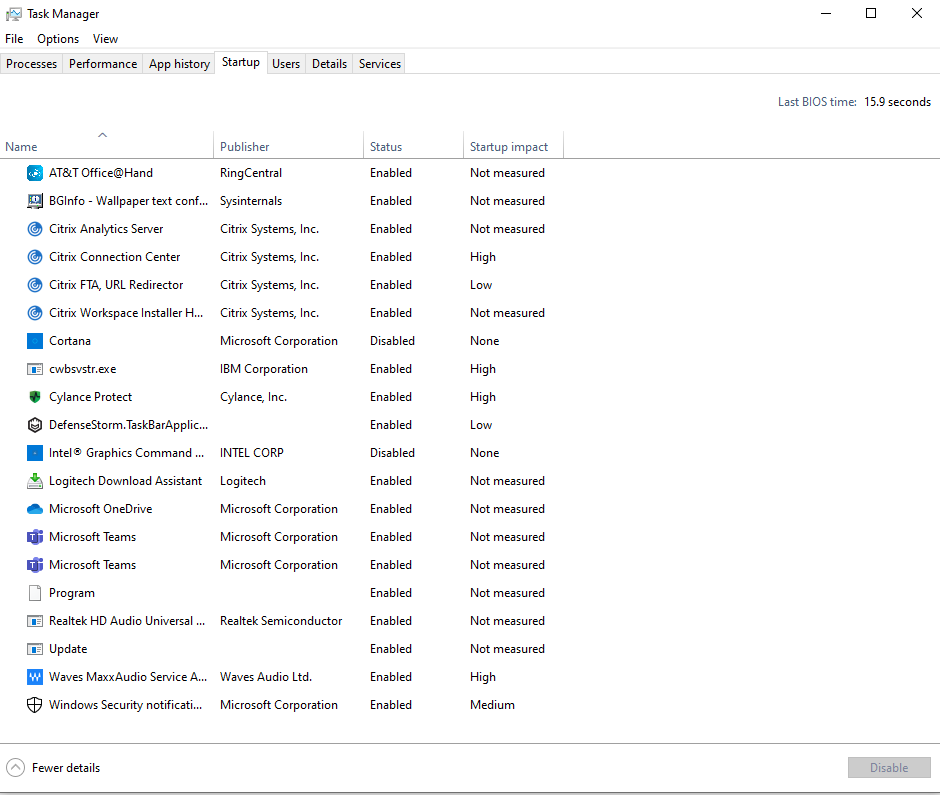Sort by Startup impact column header
This screenshot has height=795, width=940.
pyautogui.click(x=509, y=147)
